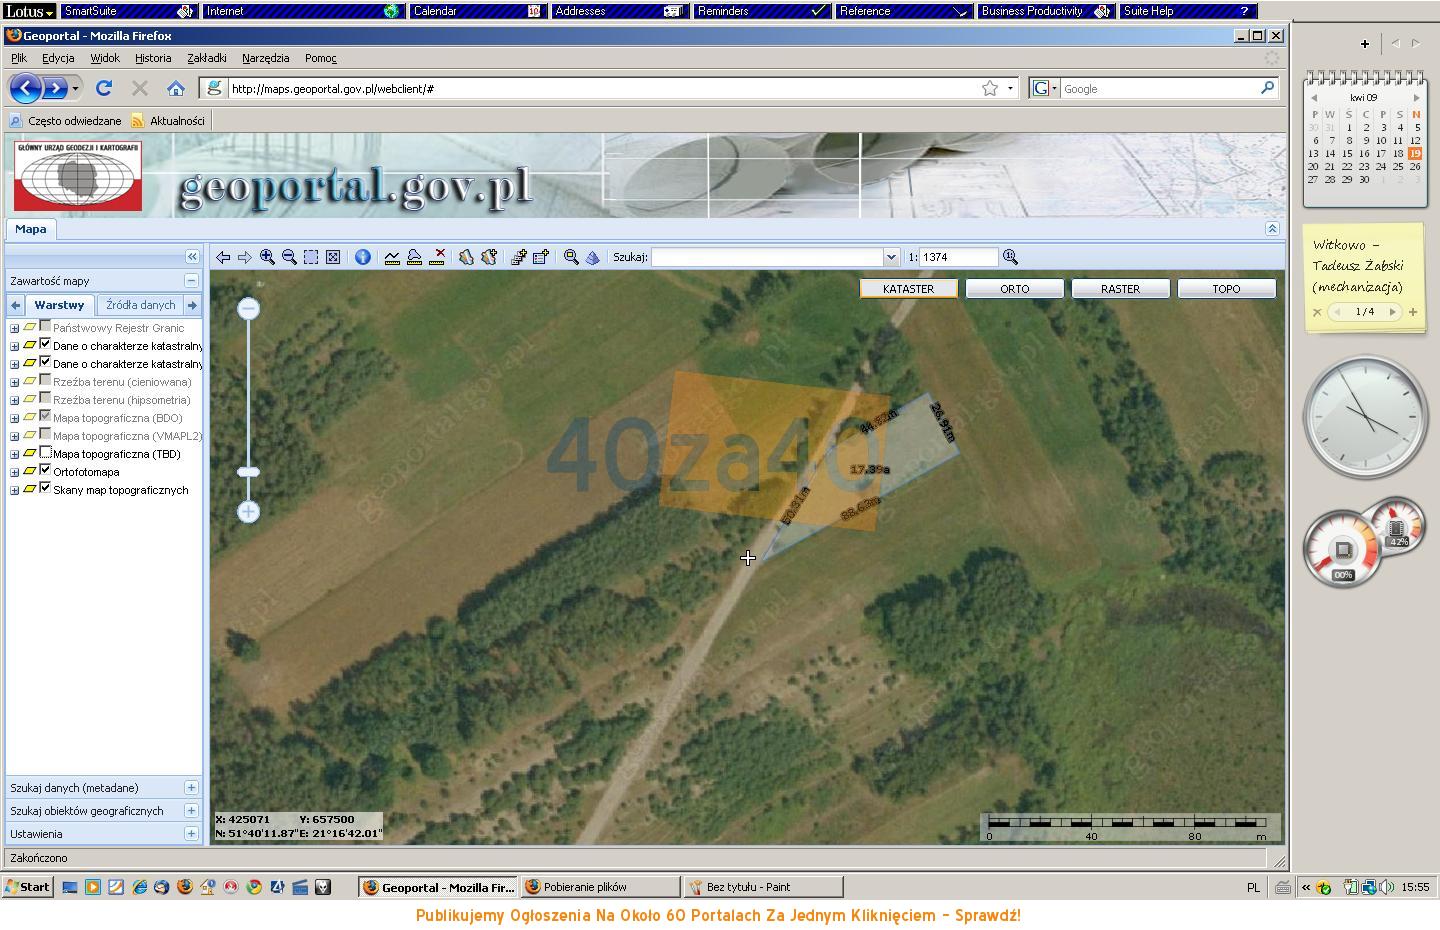This screenshot has width=1440, height=930.
Task: Expand the Ustawienia panel
Action: 191,834
